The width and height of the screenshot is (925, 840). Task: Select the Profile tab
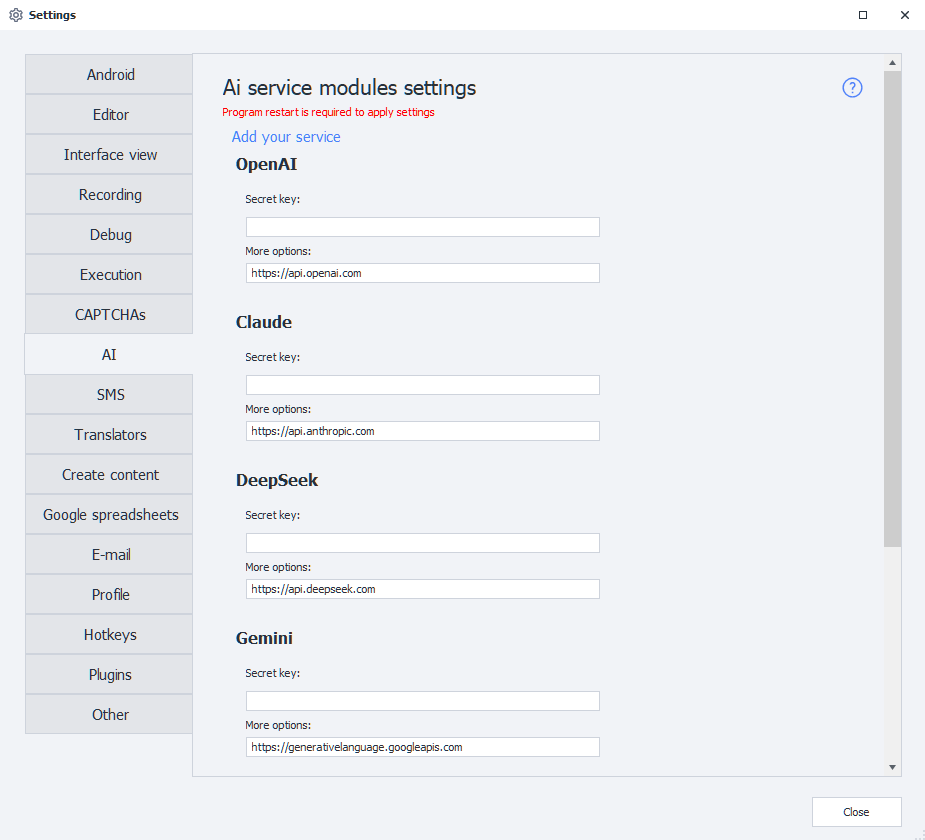[109, 595]
